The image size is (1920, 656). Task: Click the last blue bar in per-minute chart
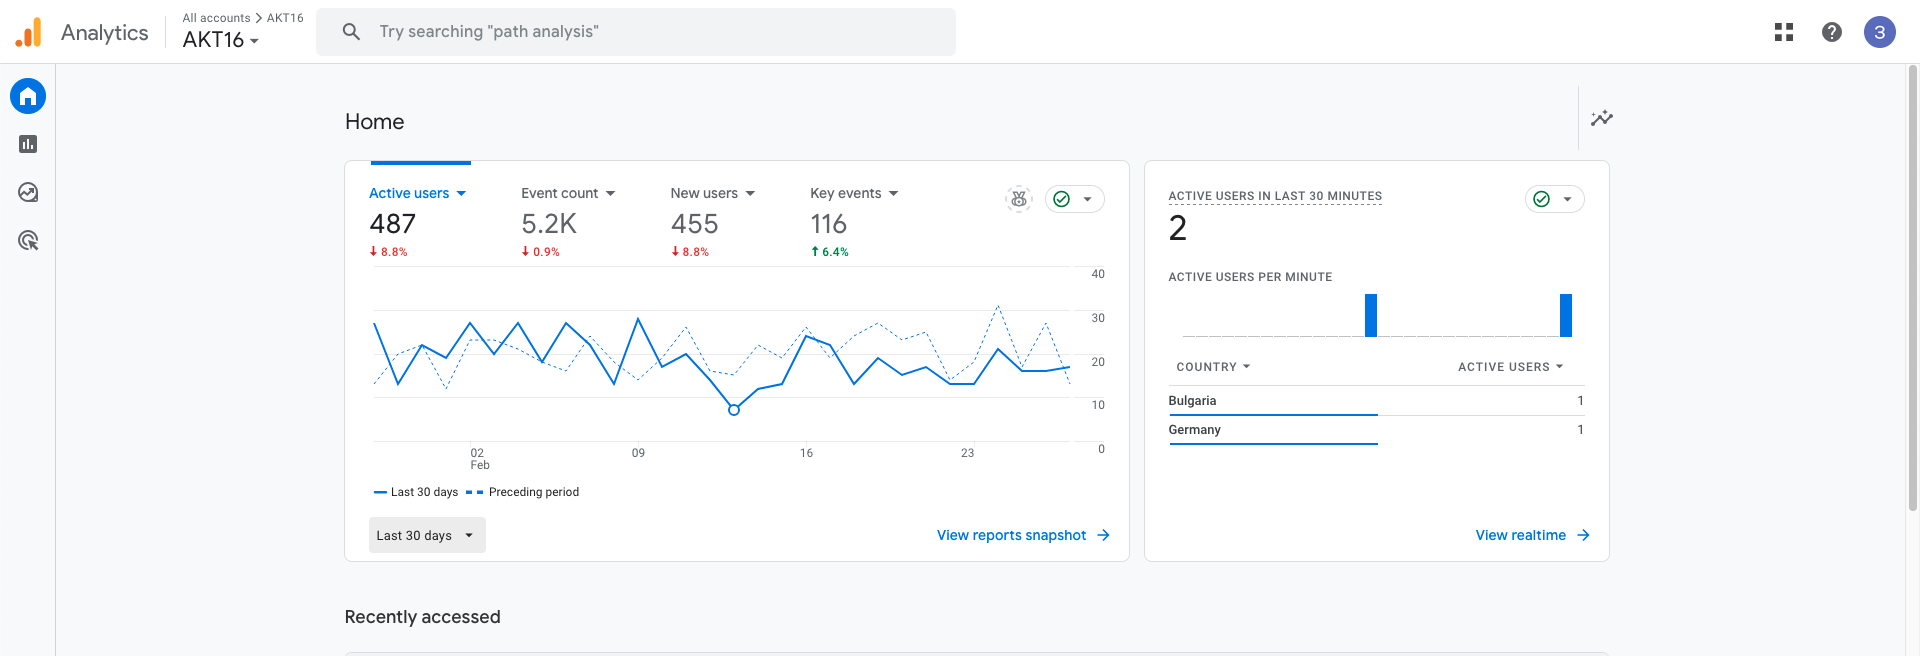tap(1566, 315)
